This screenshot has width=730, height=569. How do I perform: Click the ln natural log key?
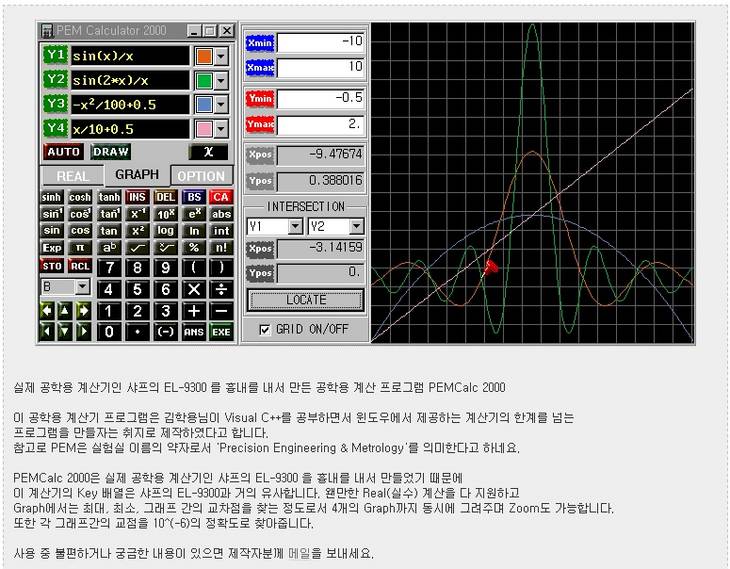(x=194, y=230)
